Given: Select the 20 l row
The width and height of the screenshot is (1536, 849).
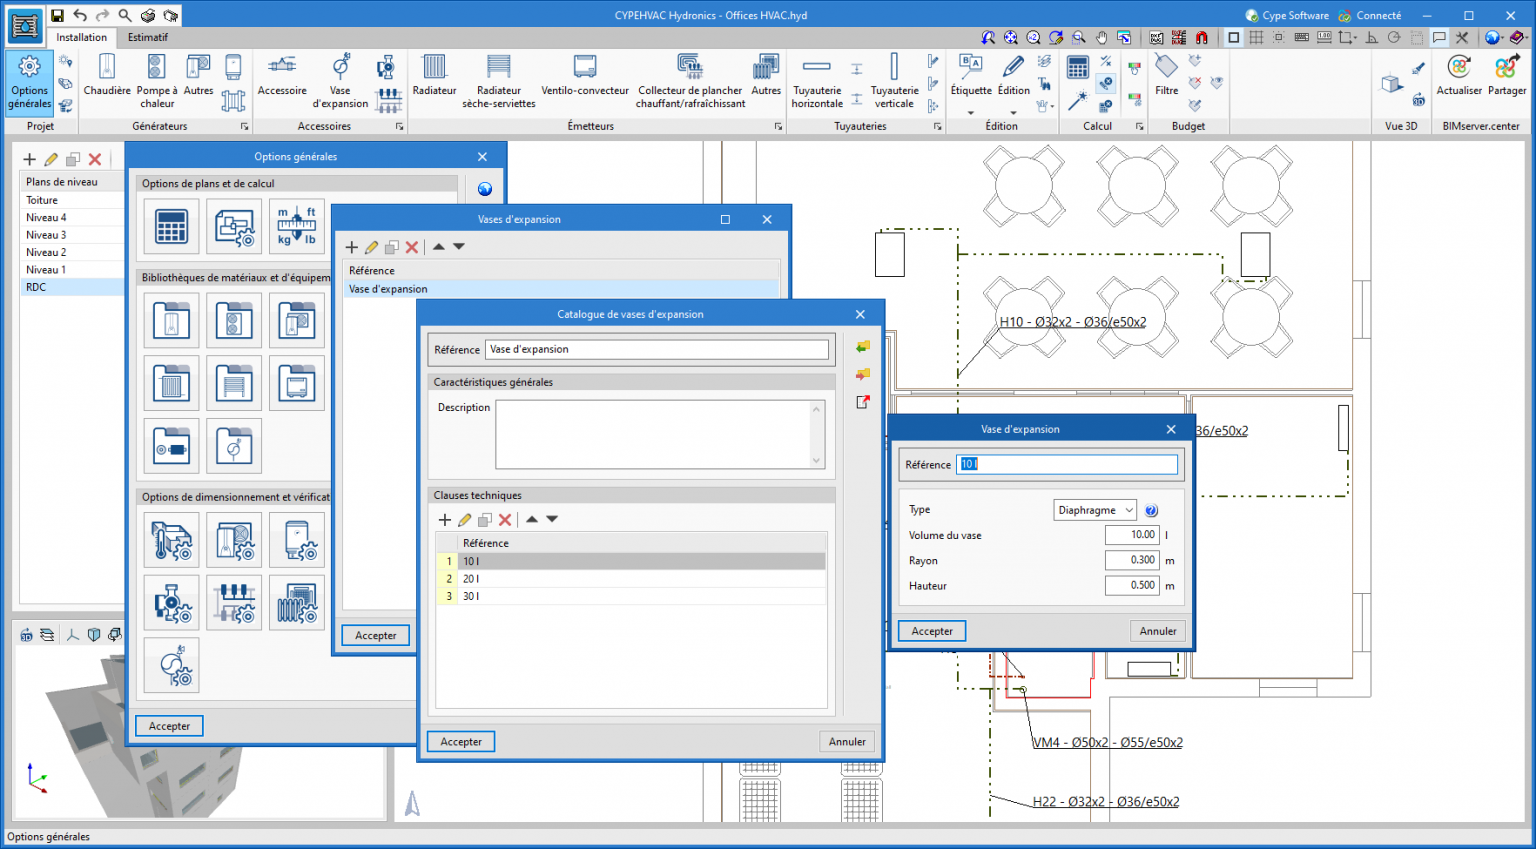Looking at the screenshot, I should 631,579.
